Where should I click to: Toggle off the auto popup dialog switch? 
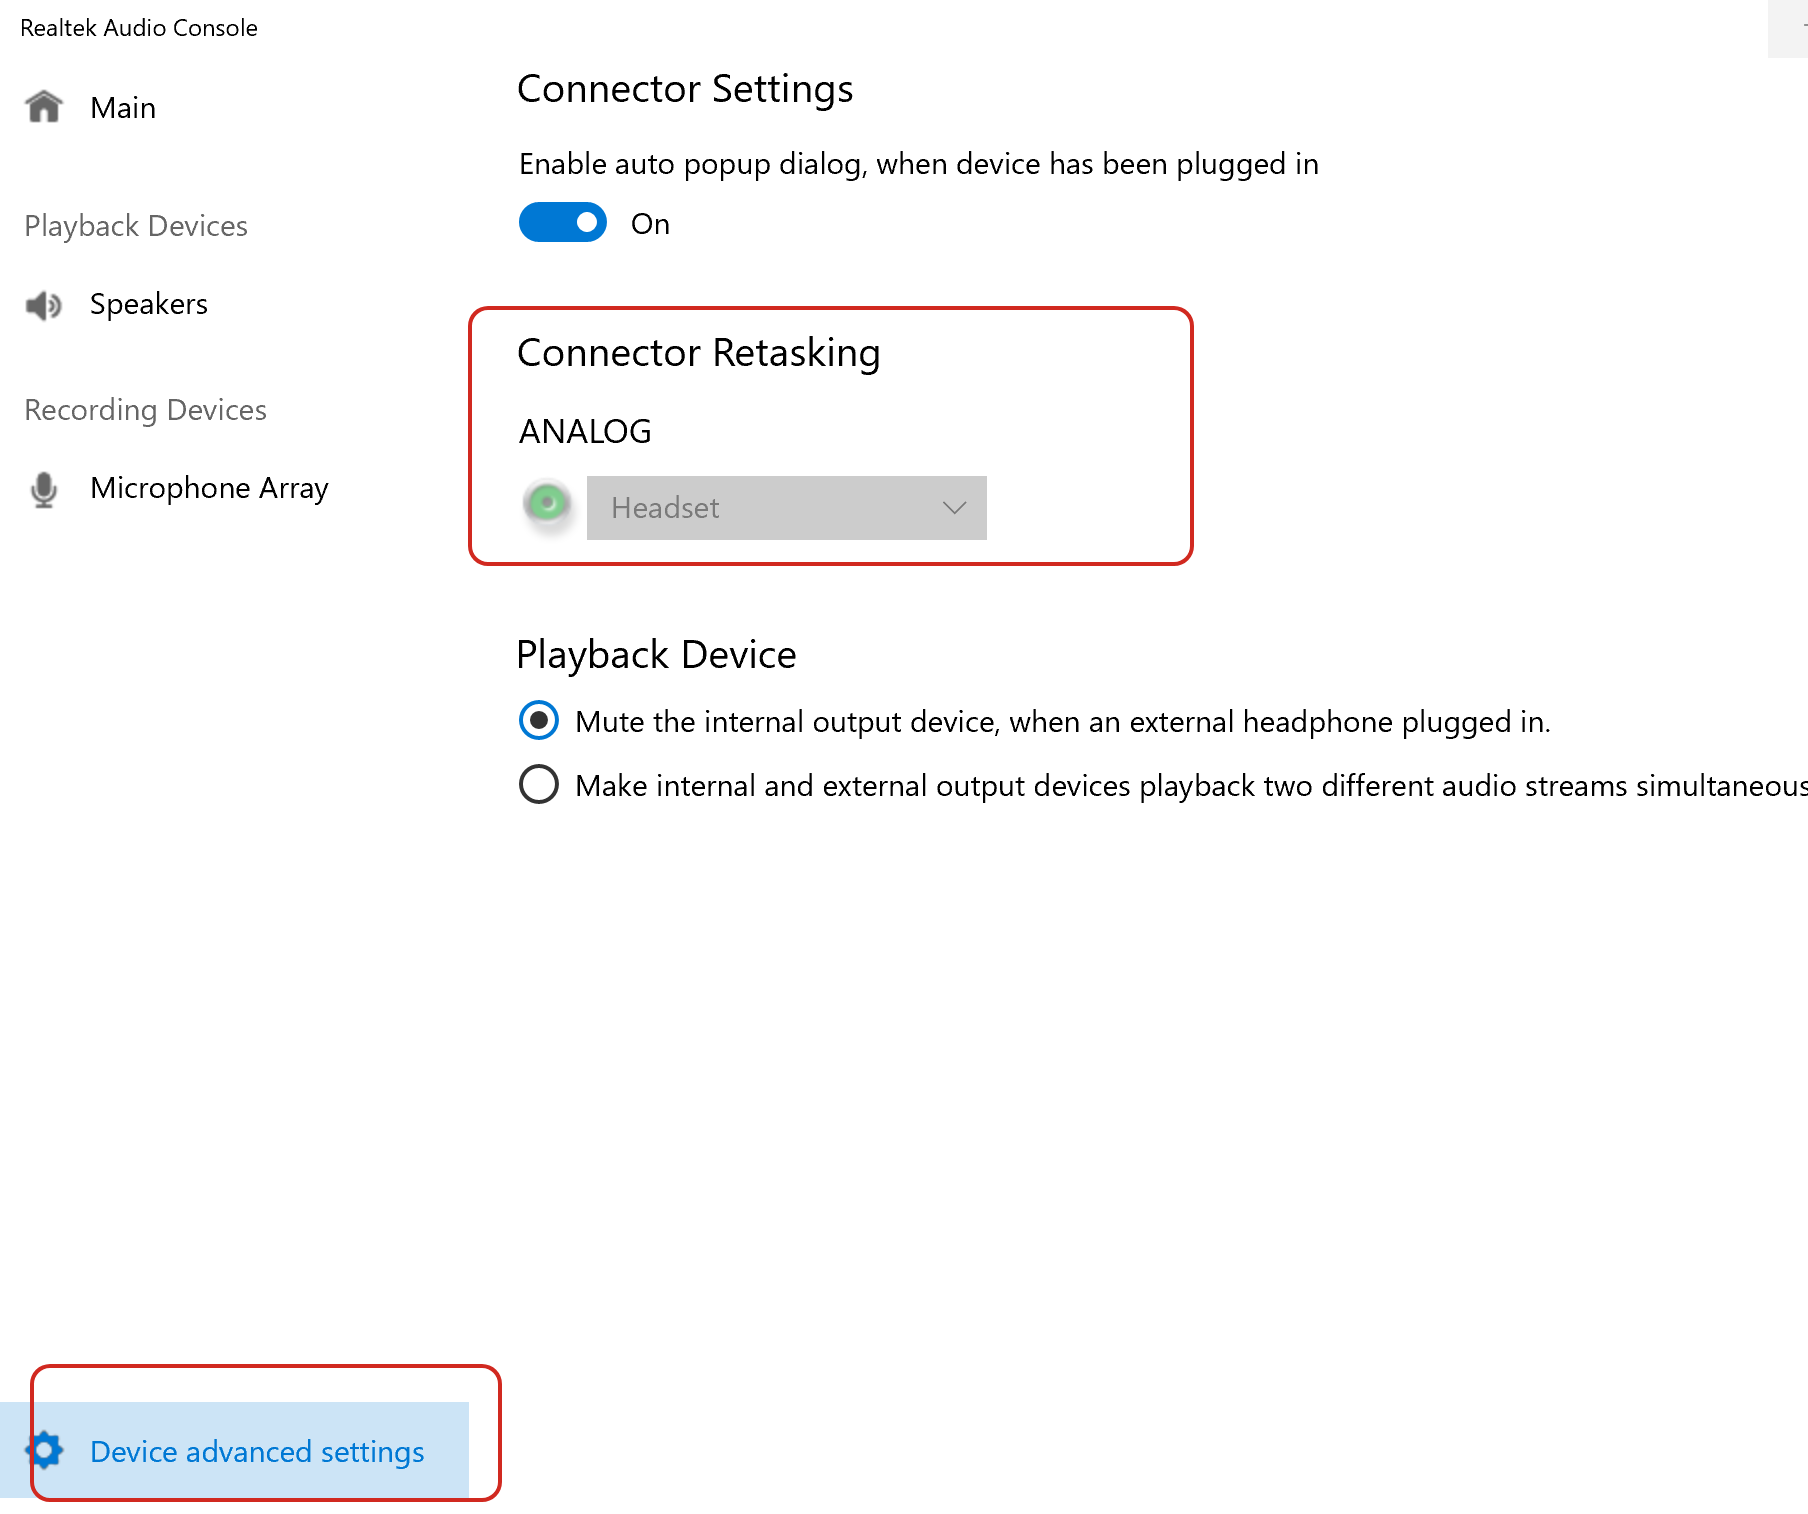click(x=563, y=222)
